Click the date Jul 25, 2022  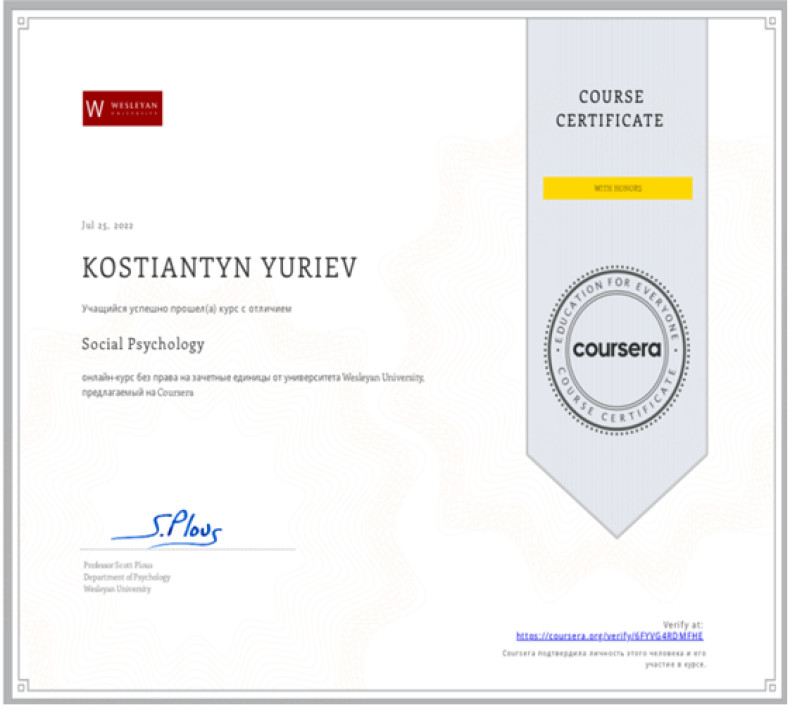point(107,224)
